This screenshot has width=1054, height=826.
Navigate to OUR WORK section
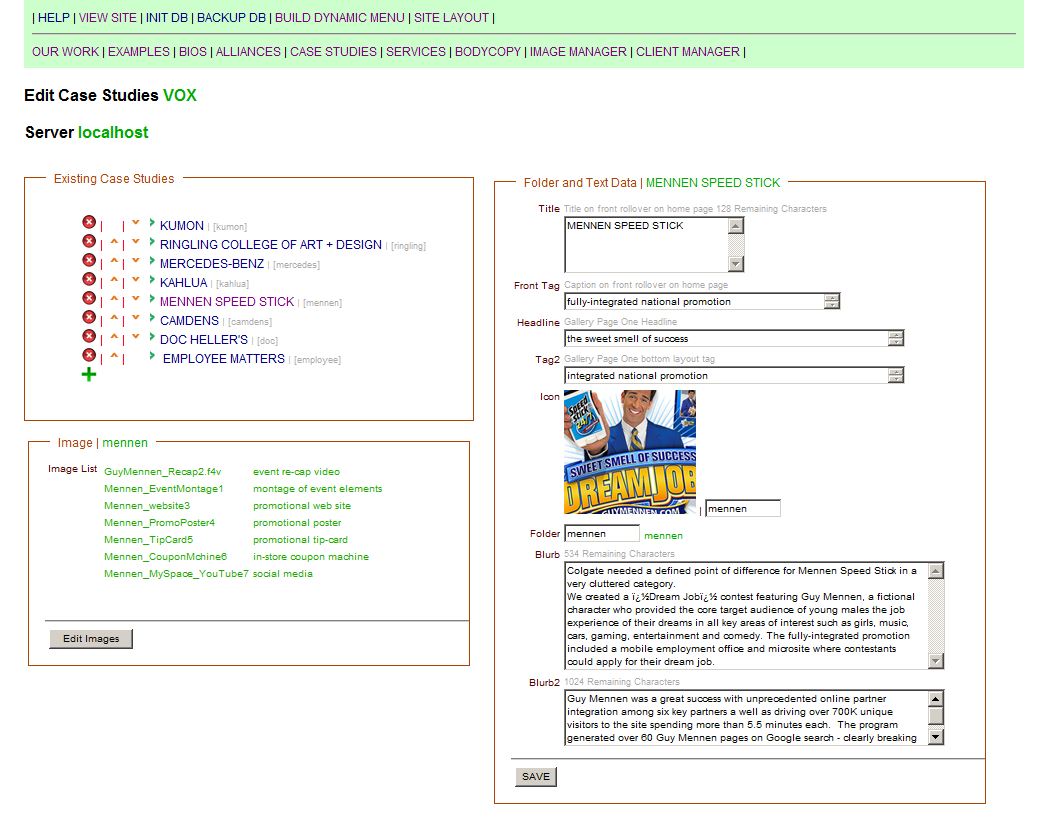tap(65, 52)
